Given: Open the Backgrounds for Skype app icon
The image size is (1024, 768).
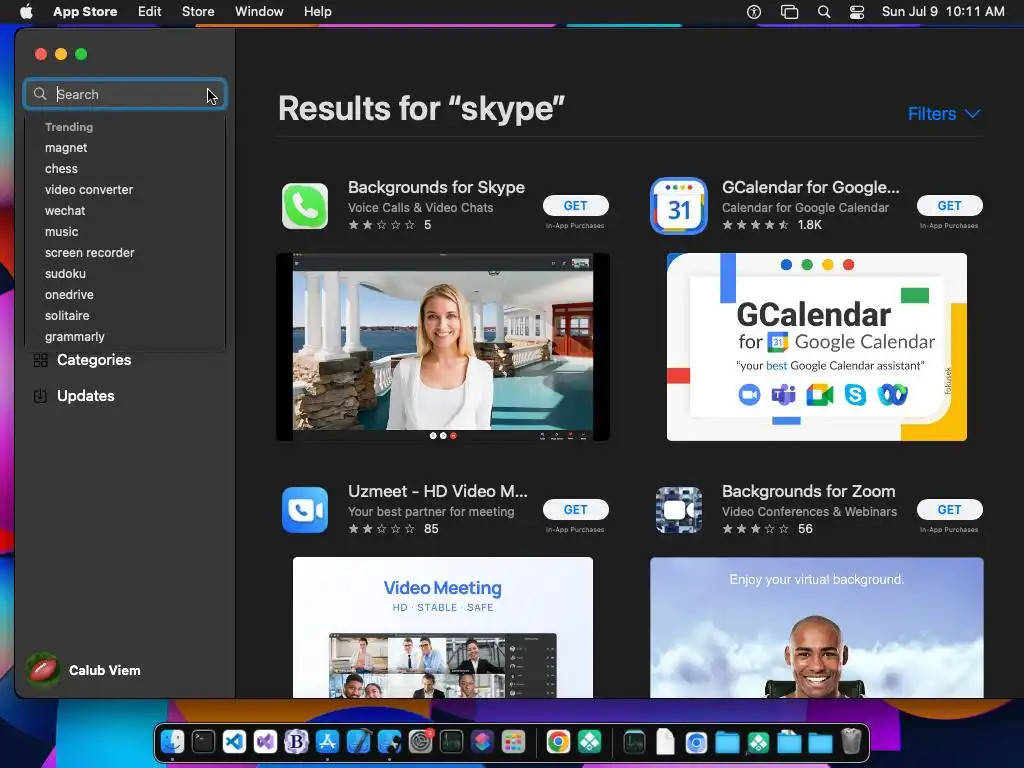Looking at the screenshot, I should point(305,206).
